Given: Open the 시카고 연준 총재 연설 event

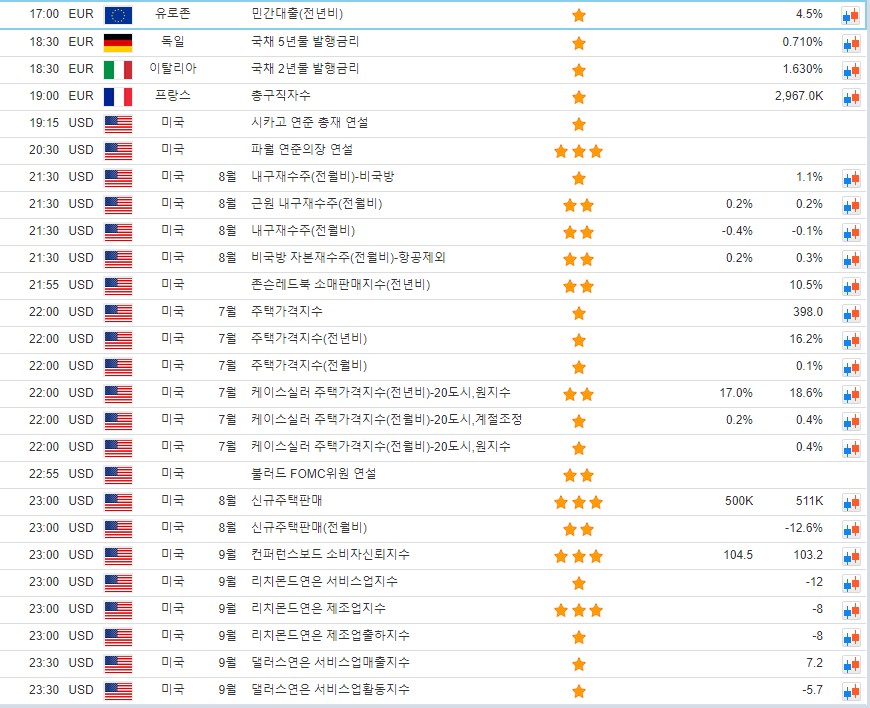Looking at the screenshot, I should tap(309, 123).
